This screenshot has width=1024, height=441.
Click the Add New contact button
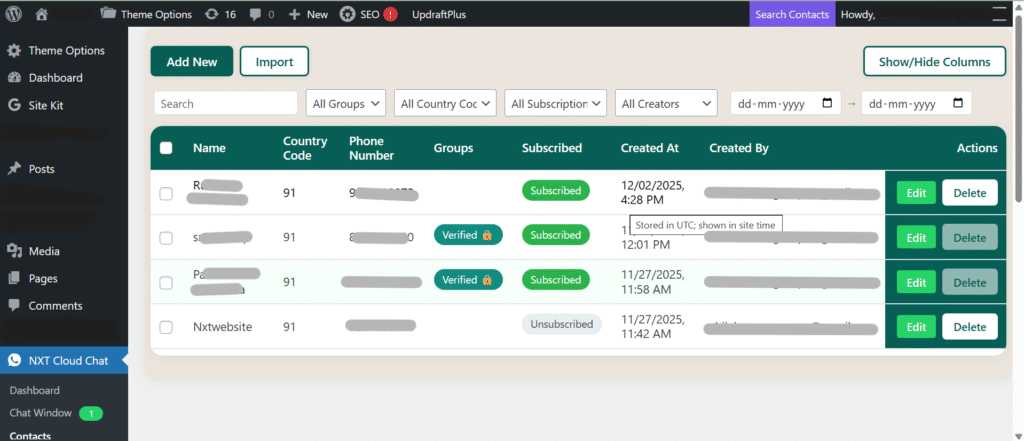click(x=191, y=61)
